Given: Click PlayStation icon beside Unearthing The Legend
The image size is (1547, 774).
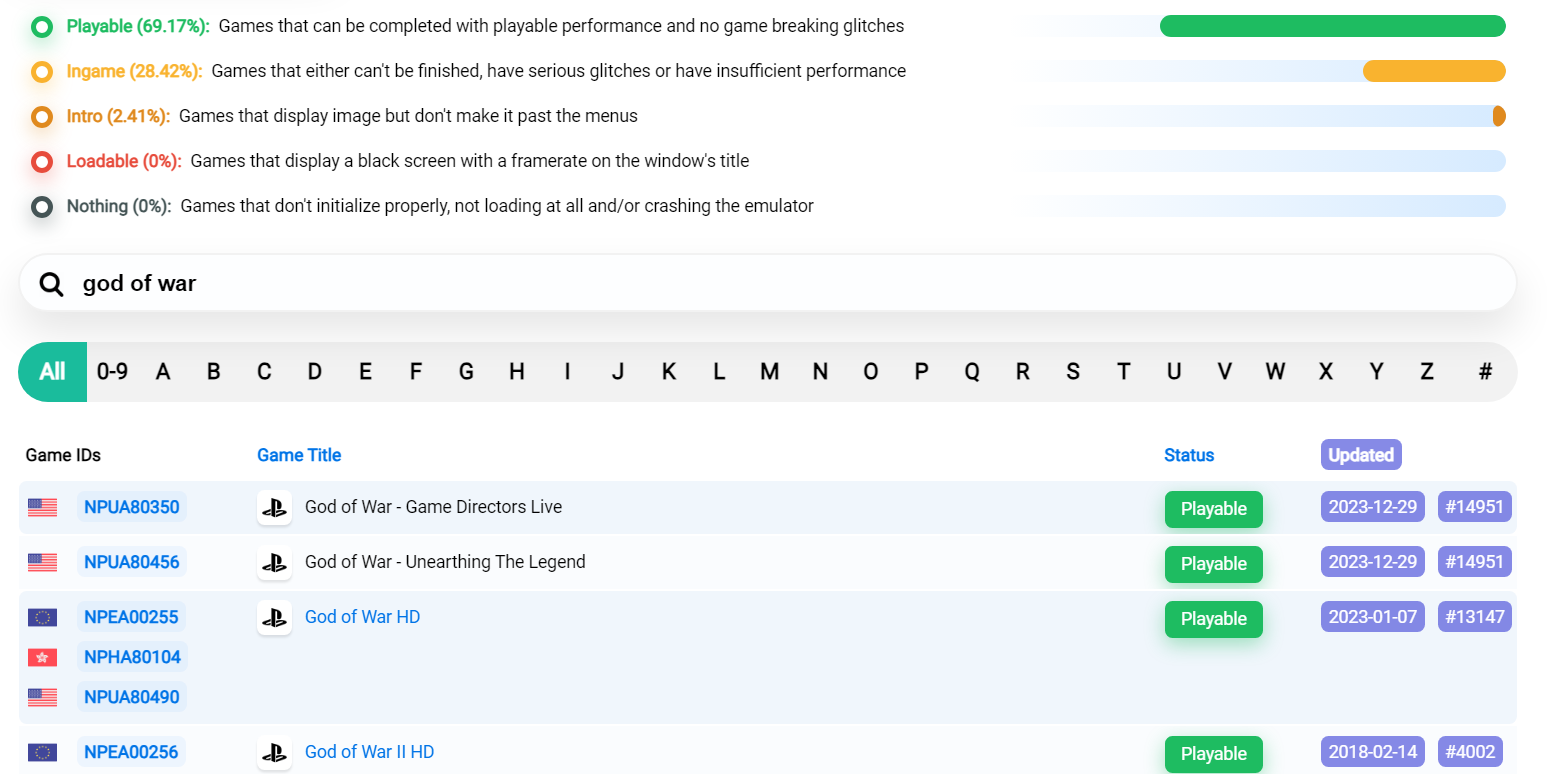Looking at the screenshot, I should pos(274,563).
